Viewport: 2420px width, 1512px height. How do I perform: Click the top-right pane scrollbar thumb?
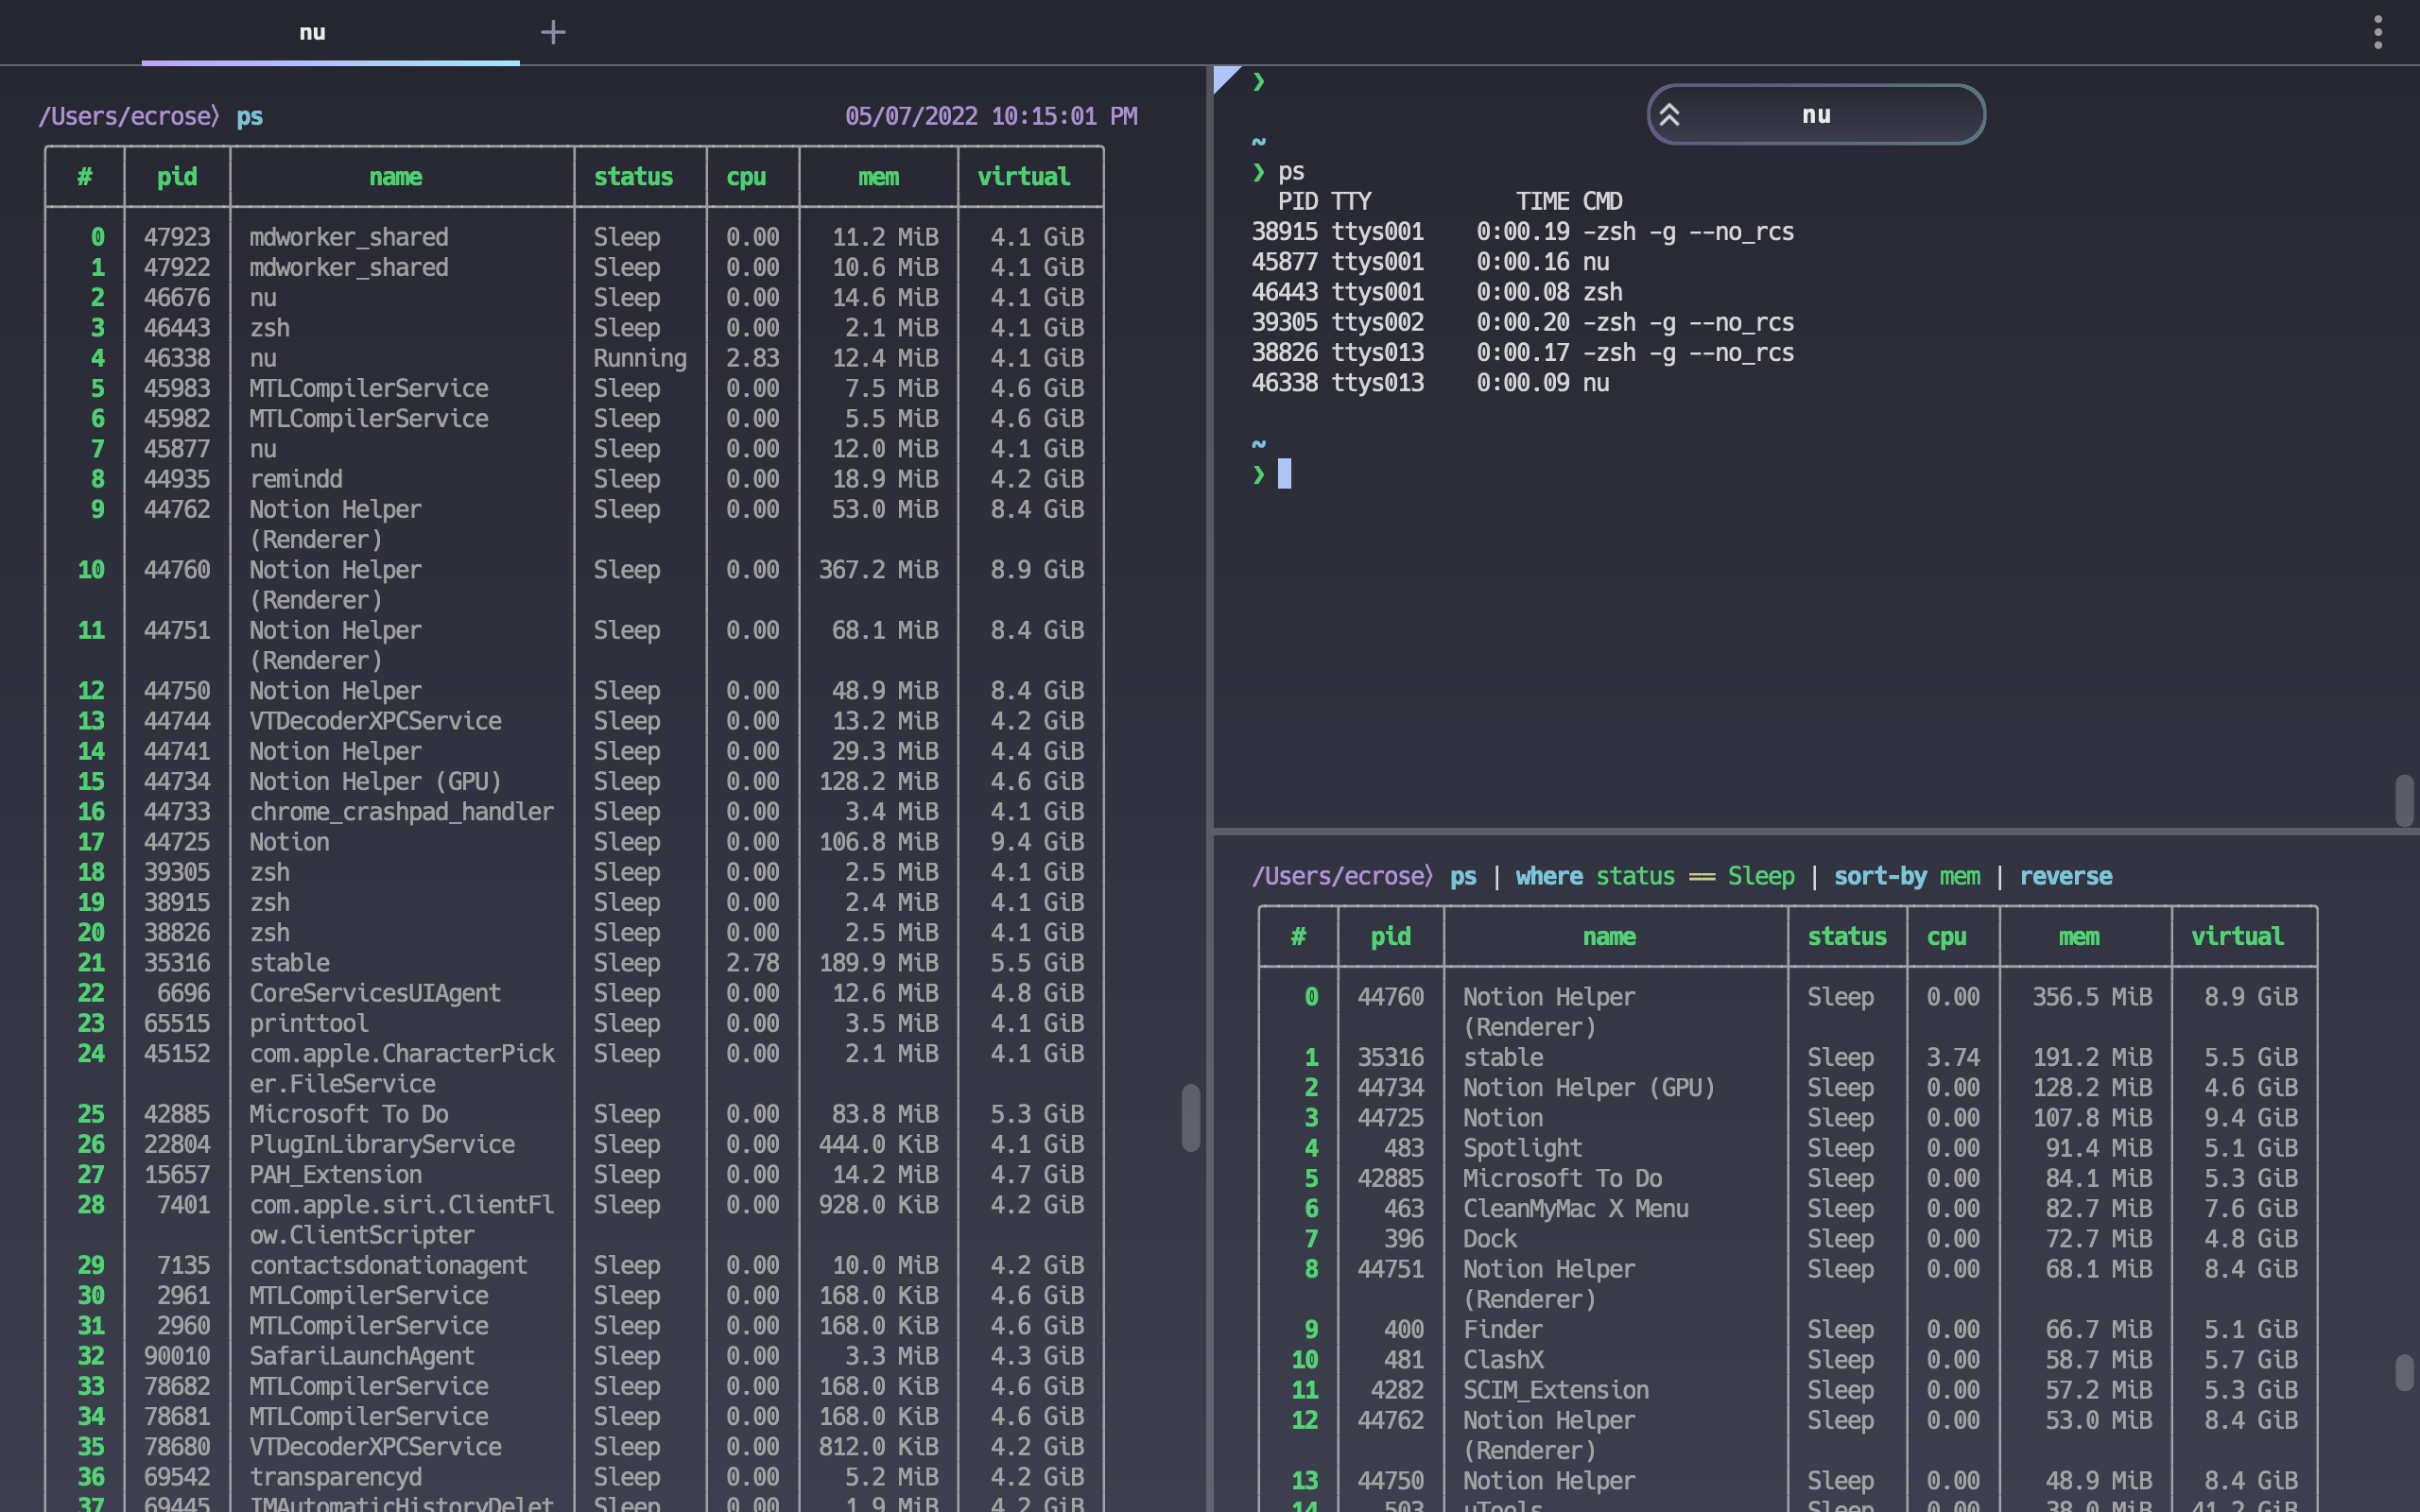tap(2404, 800)
